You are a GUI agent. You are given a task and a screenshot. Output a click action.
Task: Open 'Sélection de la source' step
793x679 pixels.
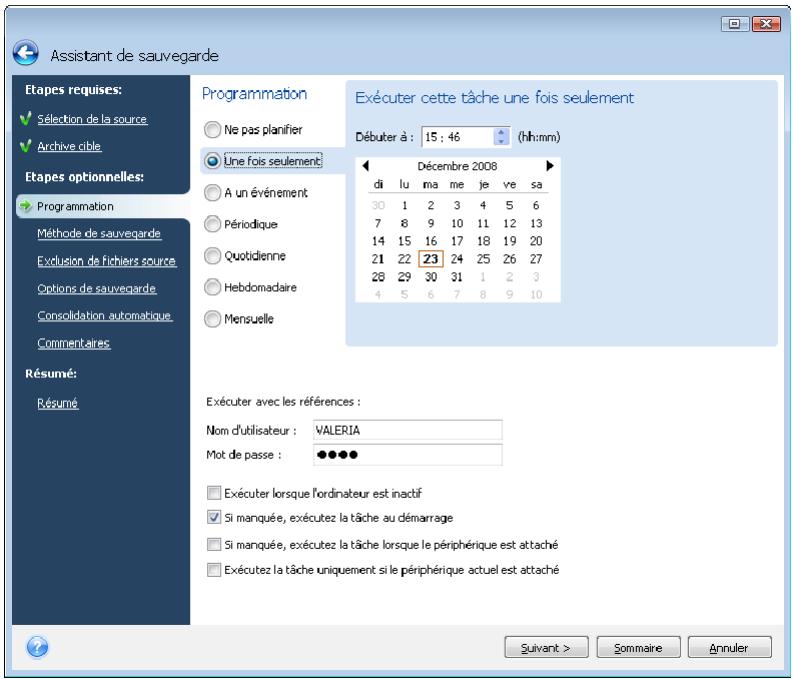(92, 119)
